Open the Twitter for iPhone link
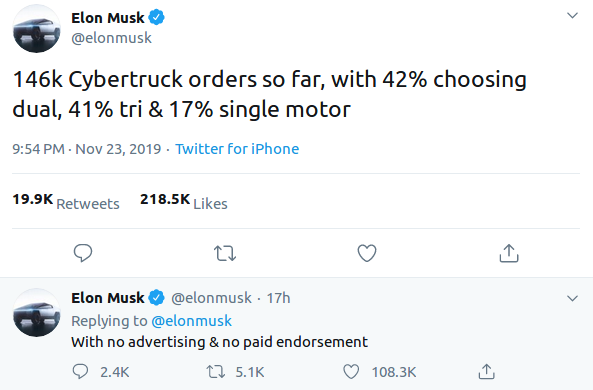 click(237, 149)
